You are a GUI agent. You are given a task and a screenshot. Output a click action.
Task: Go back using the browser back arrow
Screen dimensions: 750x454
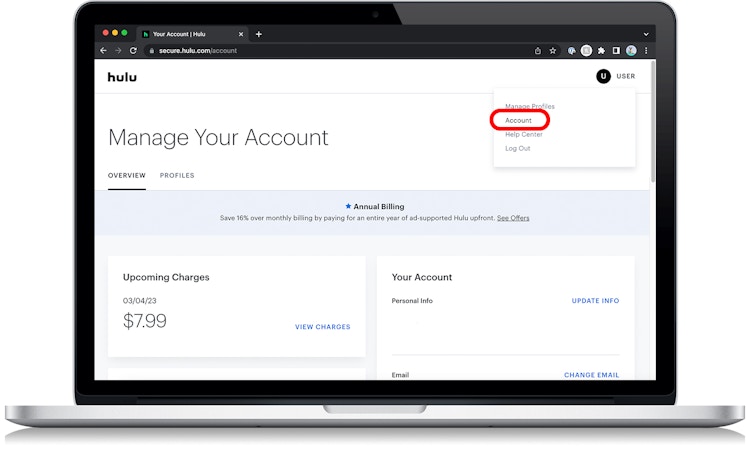(x=103, y=50)
